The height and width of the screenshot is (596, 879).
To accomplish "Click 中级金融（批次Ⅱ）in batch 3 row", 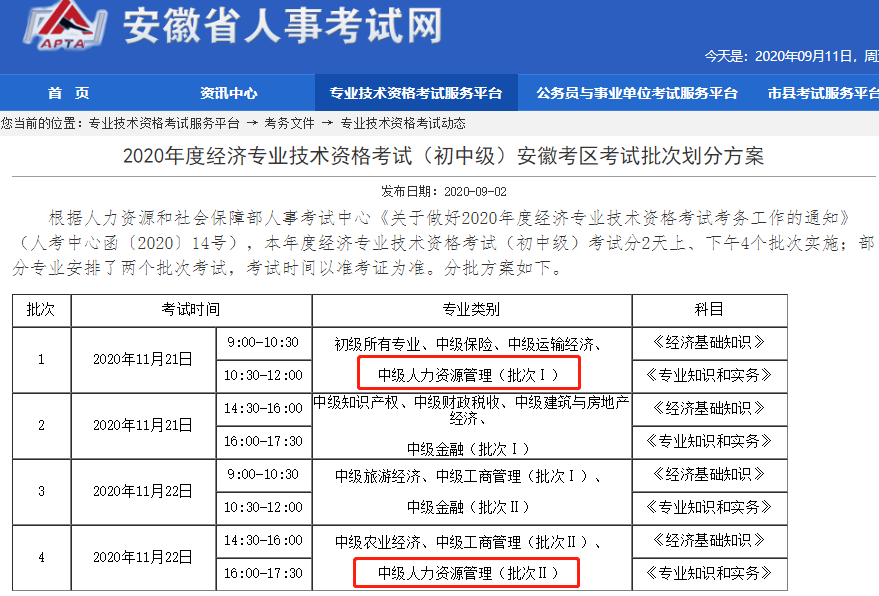I will point(469,507).
